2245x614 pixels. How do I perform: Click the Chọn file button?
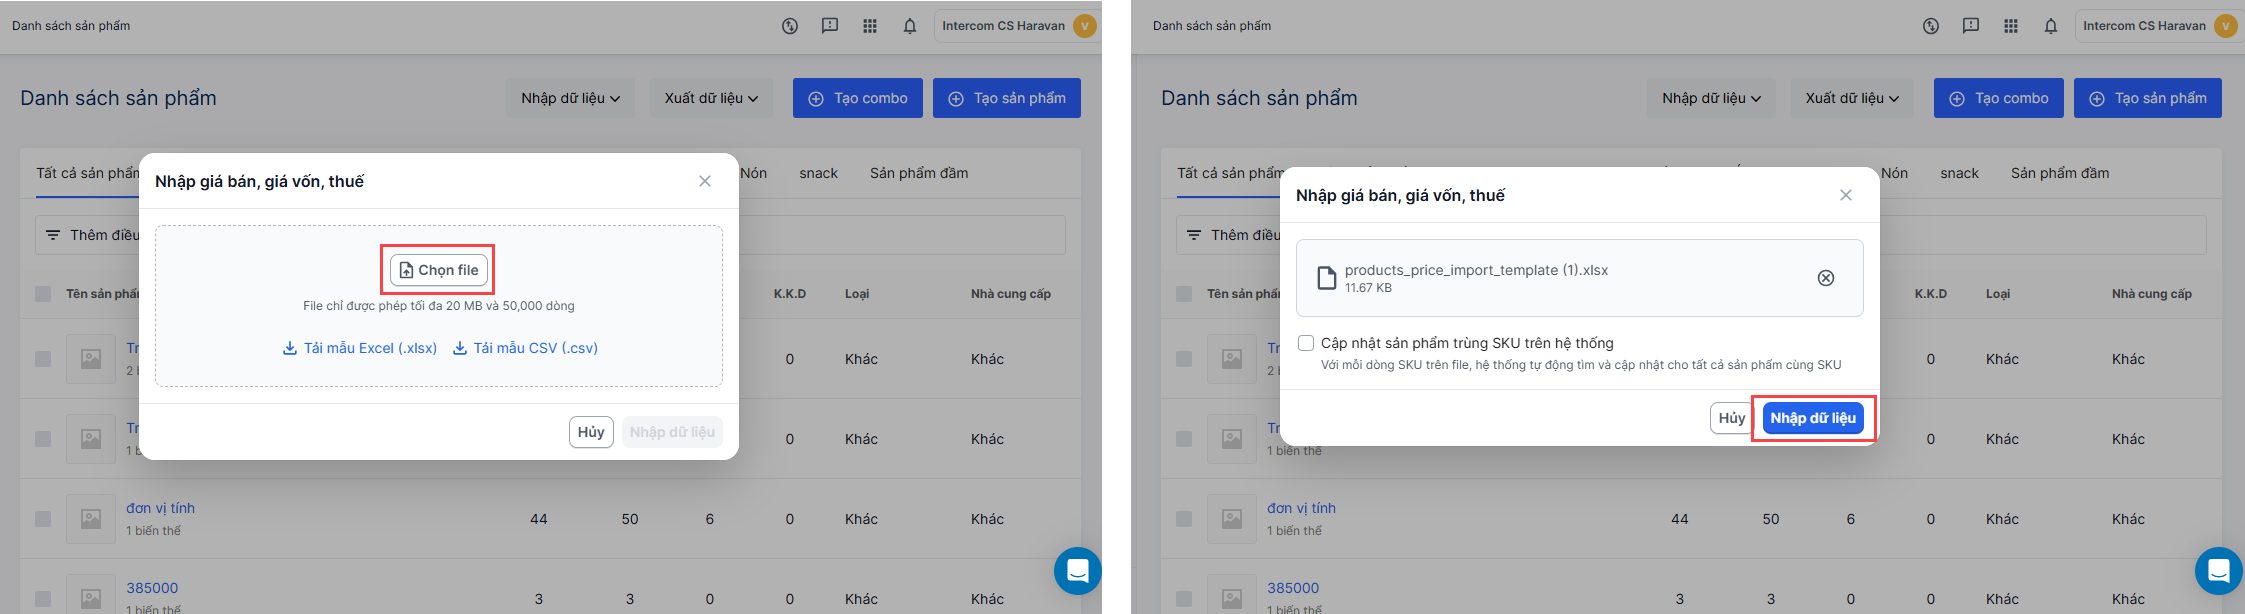pos(439,270)
